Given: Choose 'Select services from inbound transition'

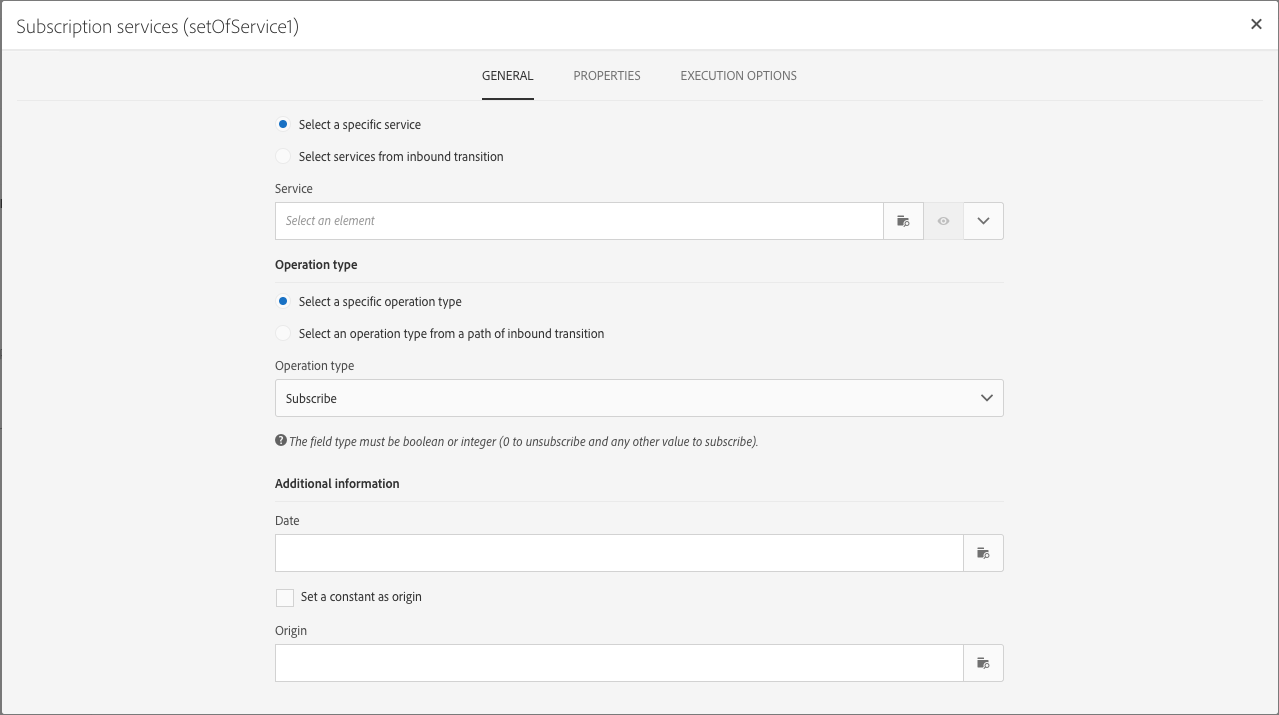Looking at the screenshot, I should pos(284,157).
